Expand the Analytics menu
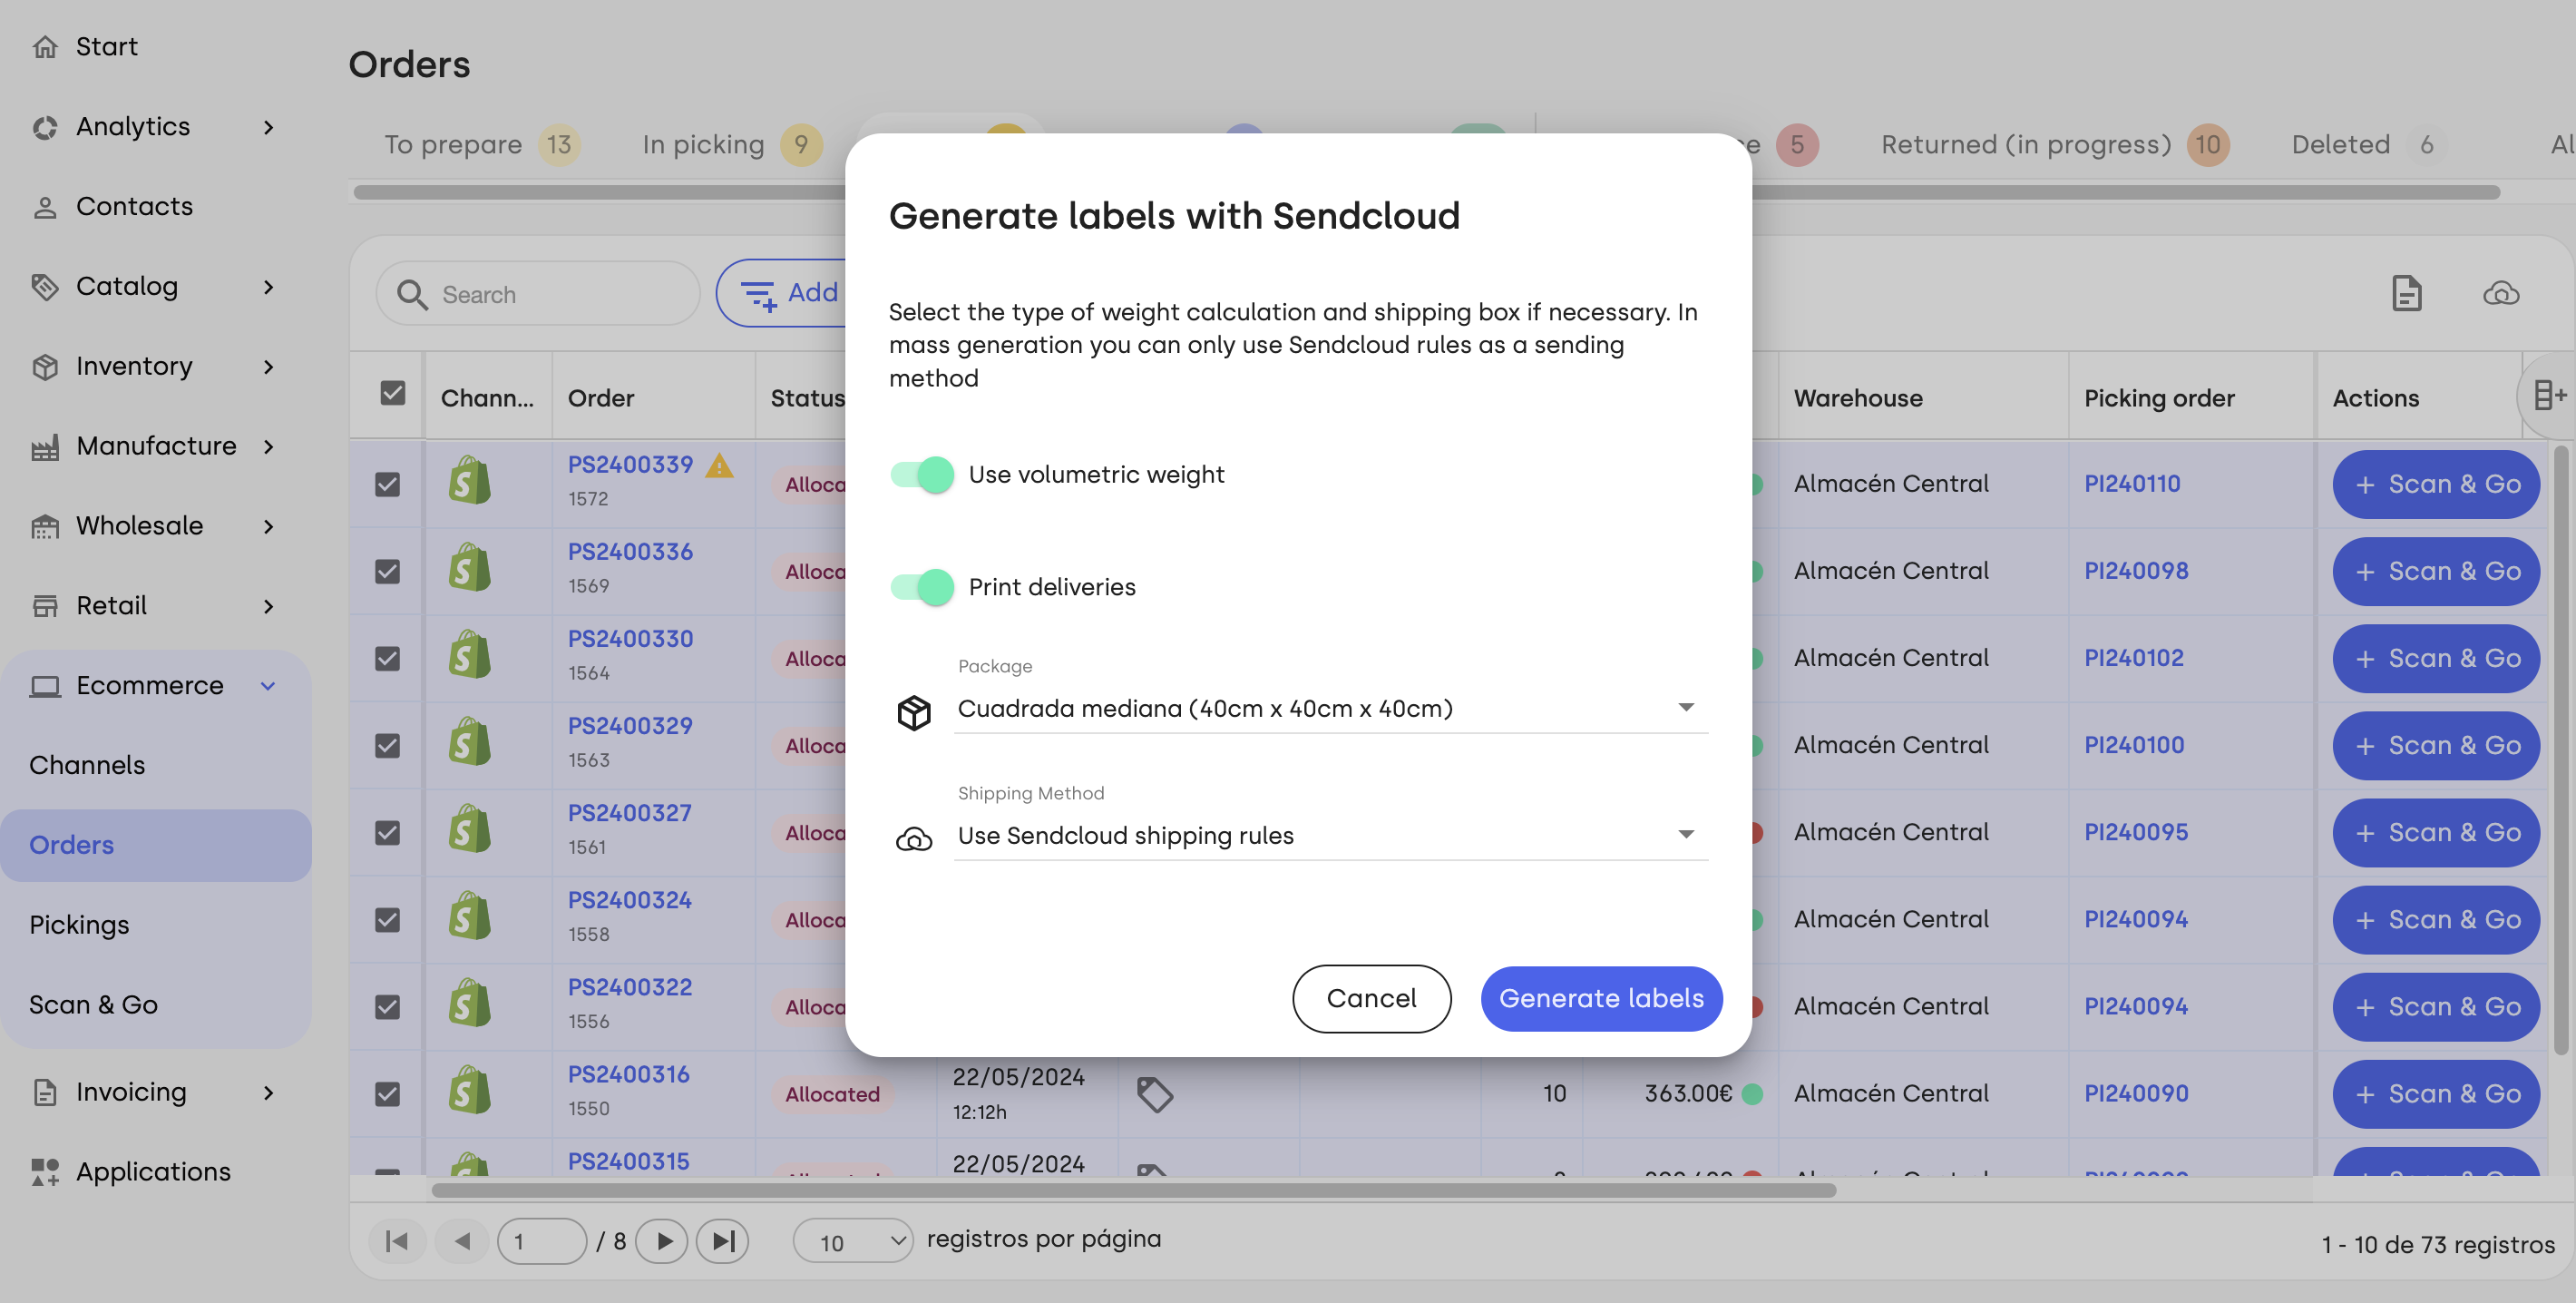Viewport: 2576px width, 1303px height. tap(268, 127)
